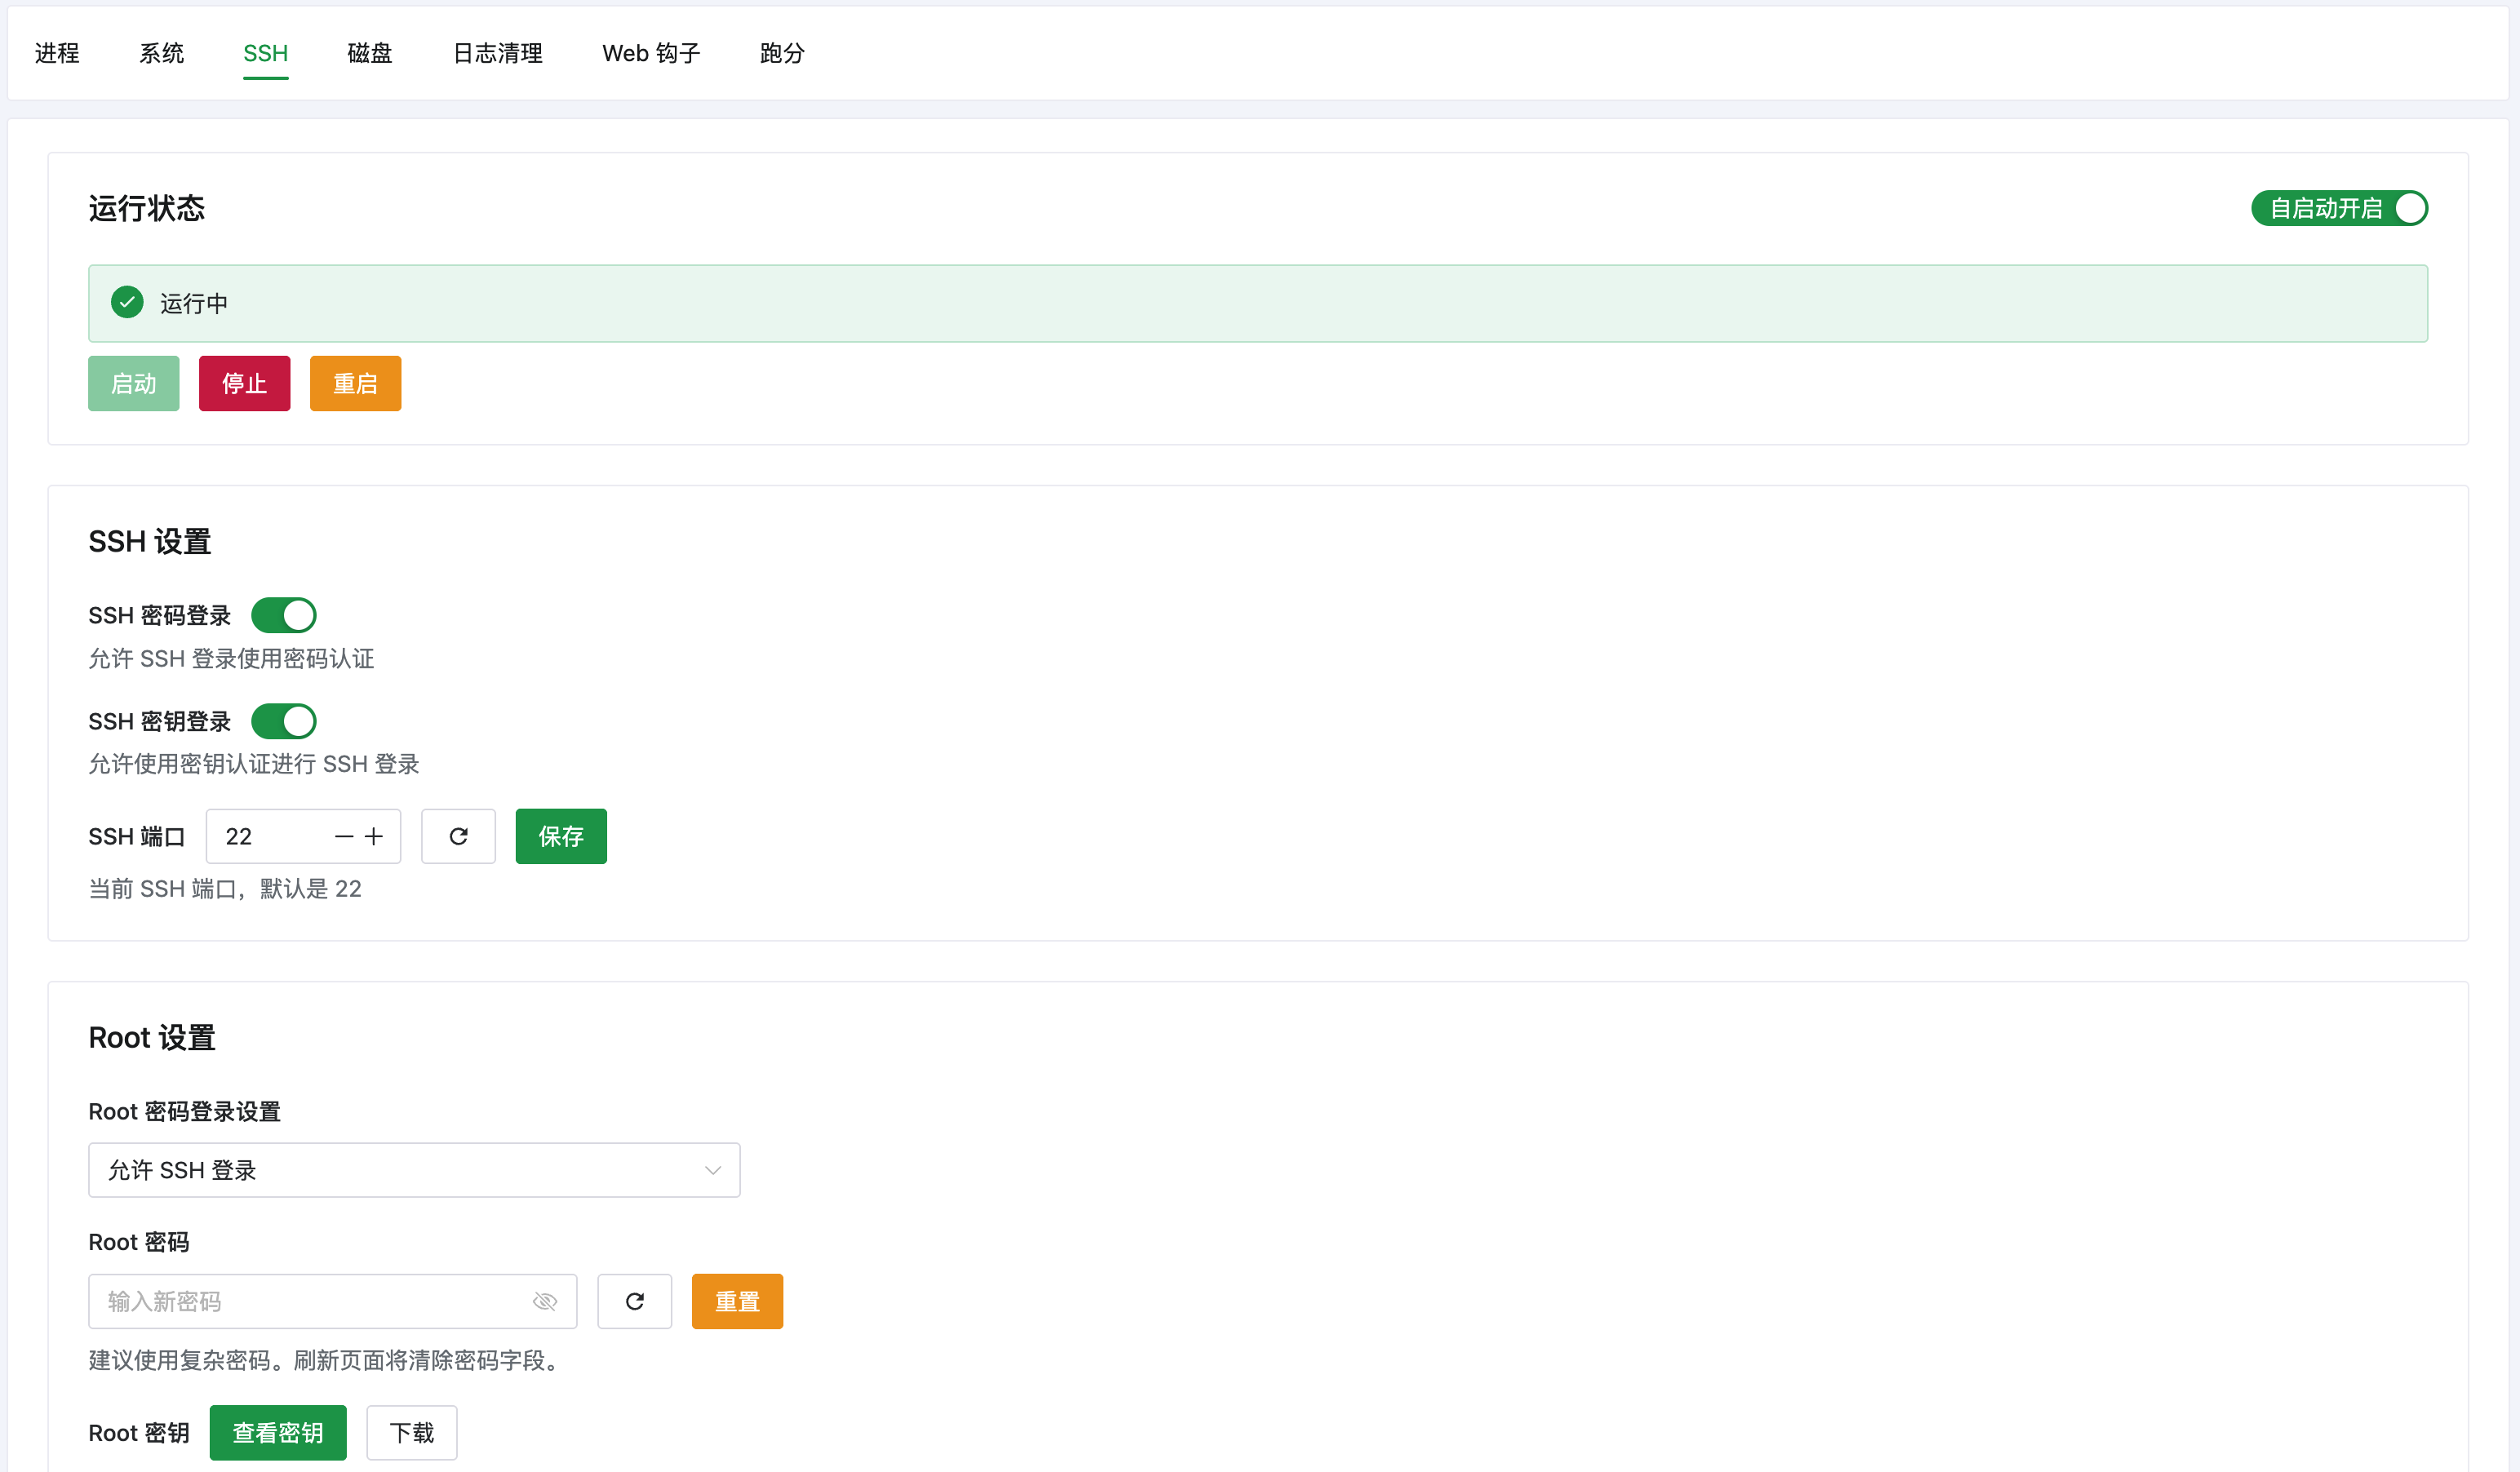This screenshot has height=1472, width=2520.
Task: Stop the SSH service with 停止
Action: (244, 383)
